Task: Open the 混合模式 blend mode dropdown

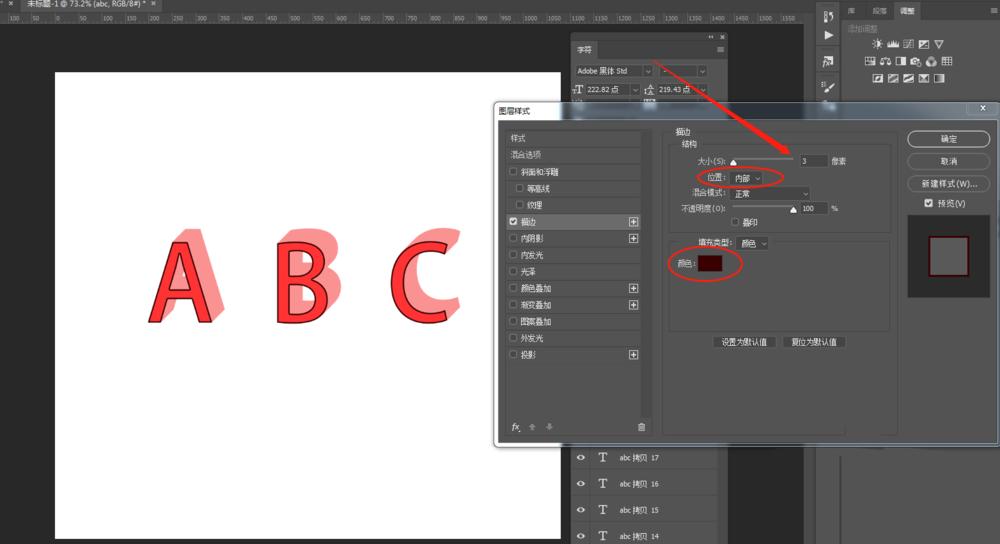Action: coord(770,193)
